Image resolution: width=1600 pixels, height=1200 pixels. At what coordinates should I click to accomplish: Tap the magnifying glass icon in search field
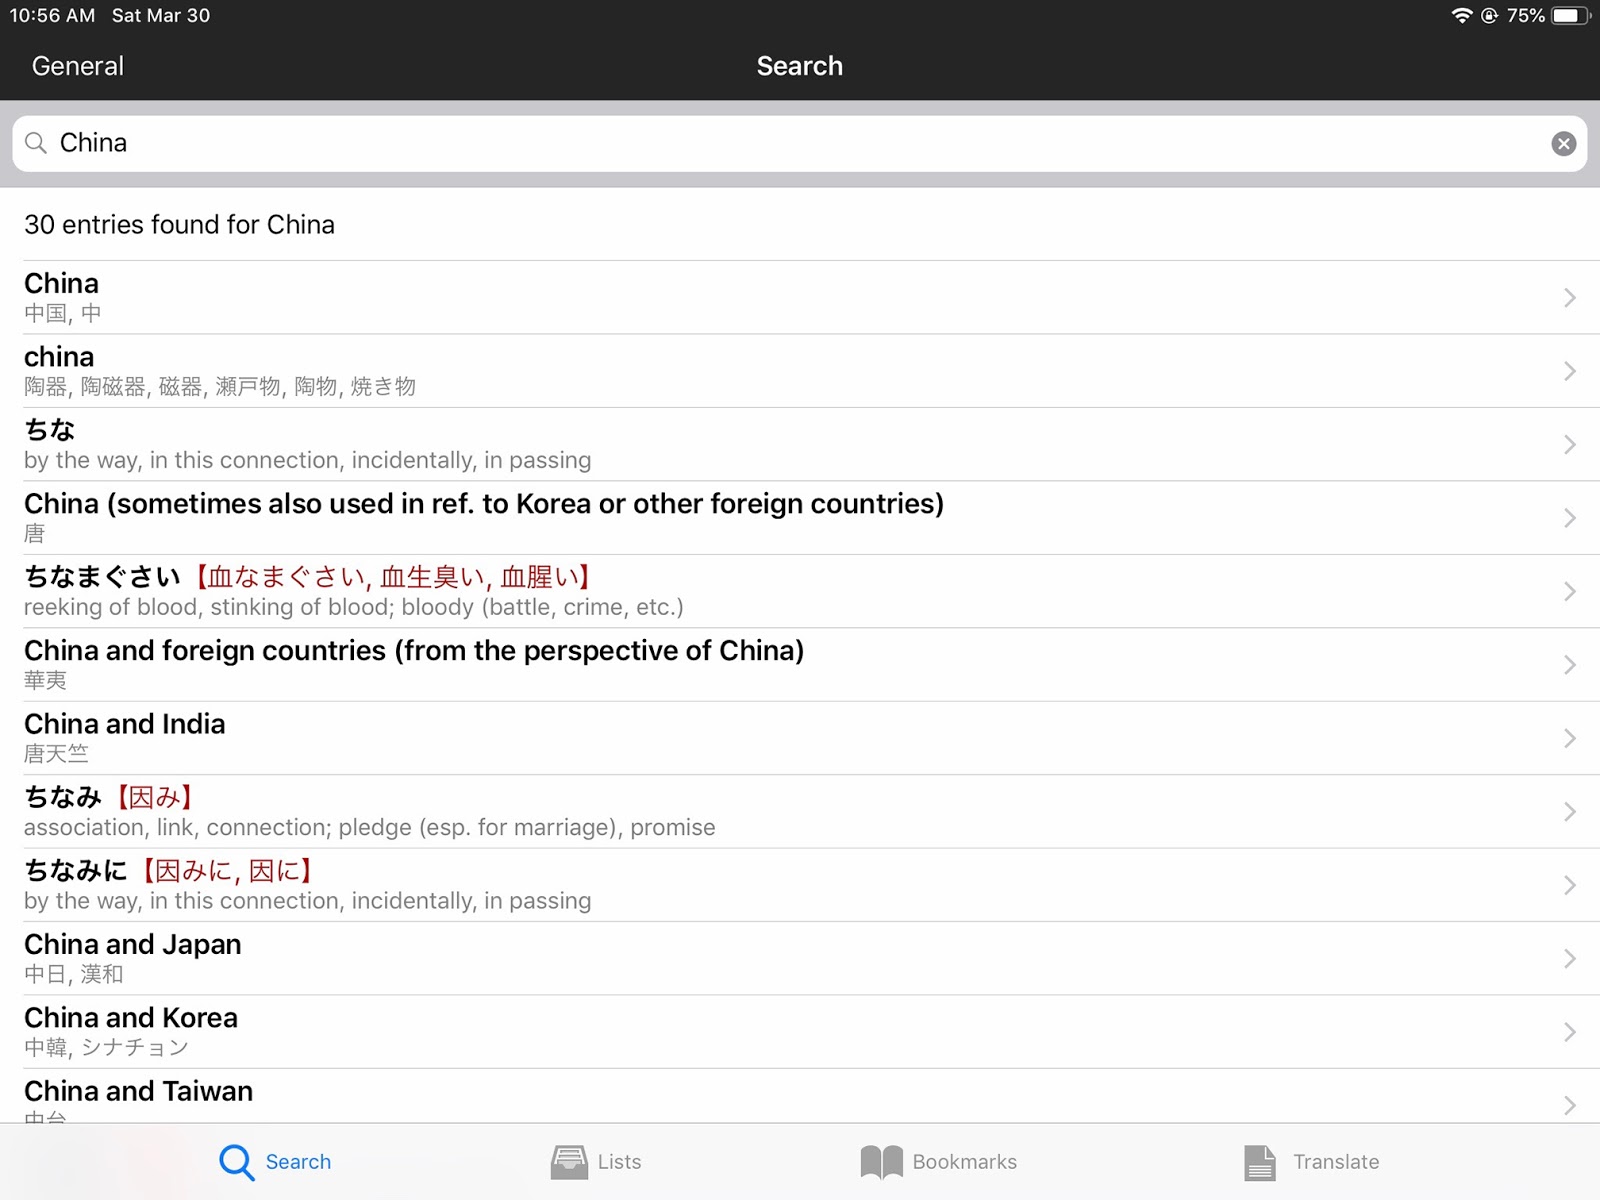coord(36,143)
